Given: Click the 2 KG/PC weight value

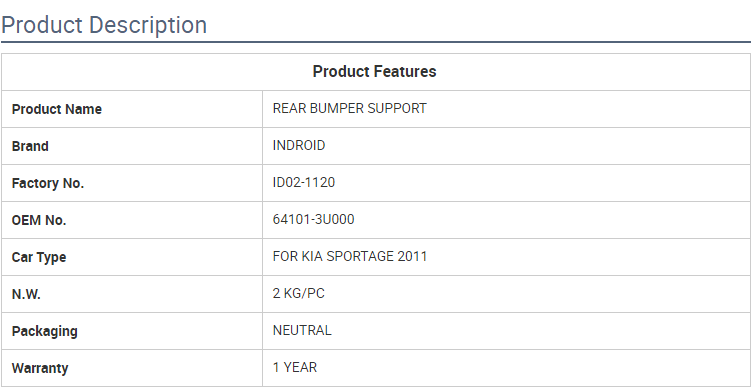Looking at the screenshot, I should [x=299, y=293].
